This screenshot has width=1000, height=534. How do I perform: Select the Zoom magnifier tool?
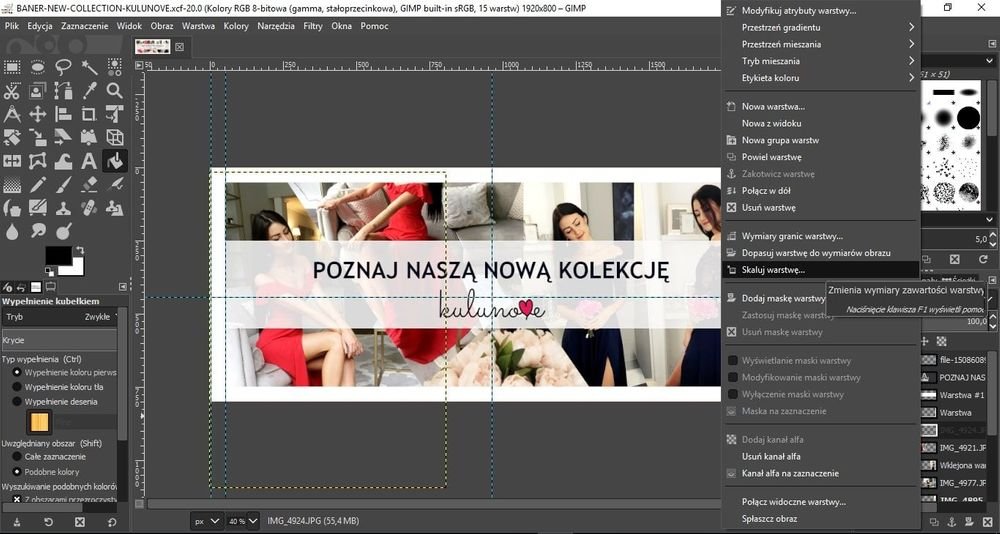pos(114,91)
